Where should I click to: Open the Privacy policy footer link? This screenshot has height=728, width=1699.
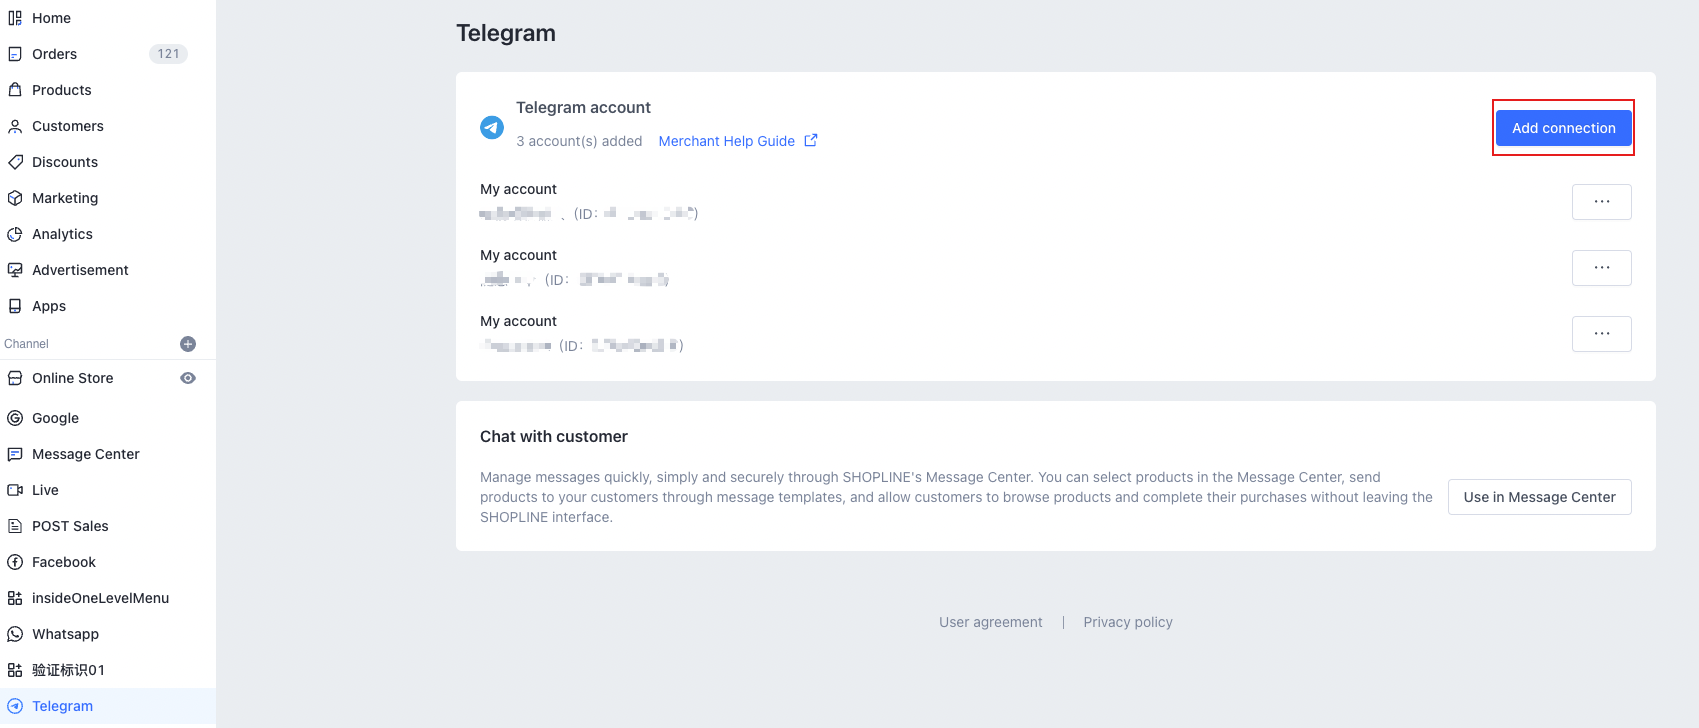pyautogui.click(x=1127, y=622)
